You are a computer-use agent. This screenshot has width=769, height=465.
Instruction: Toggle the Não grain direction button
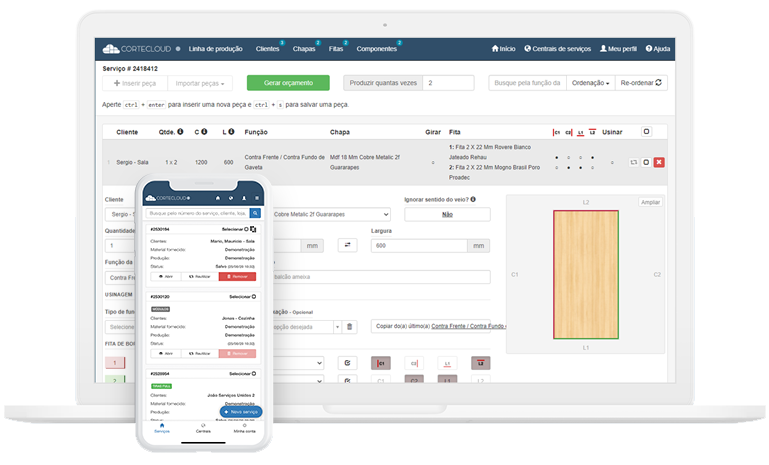[x=447, y=214]
